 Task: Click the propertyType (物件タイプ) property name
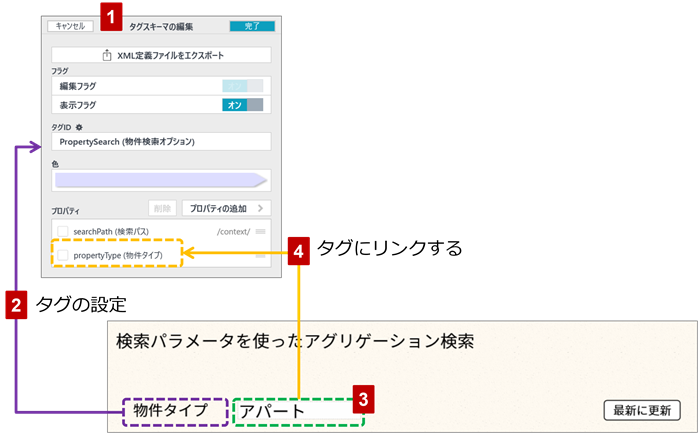pyautogui.click(x=118, y=255)
